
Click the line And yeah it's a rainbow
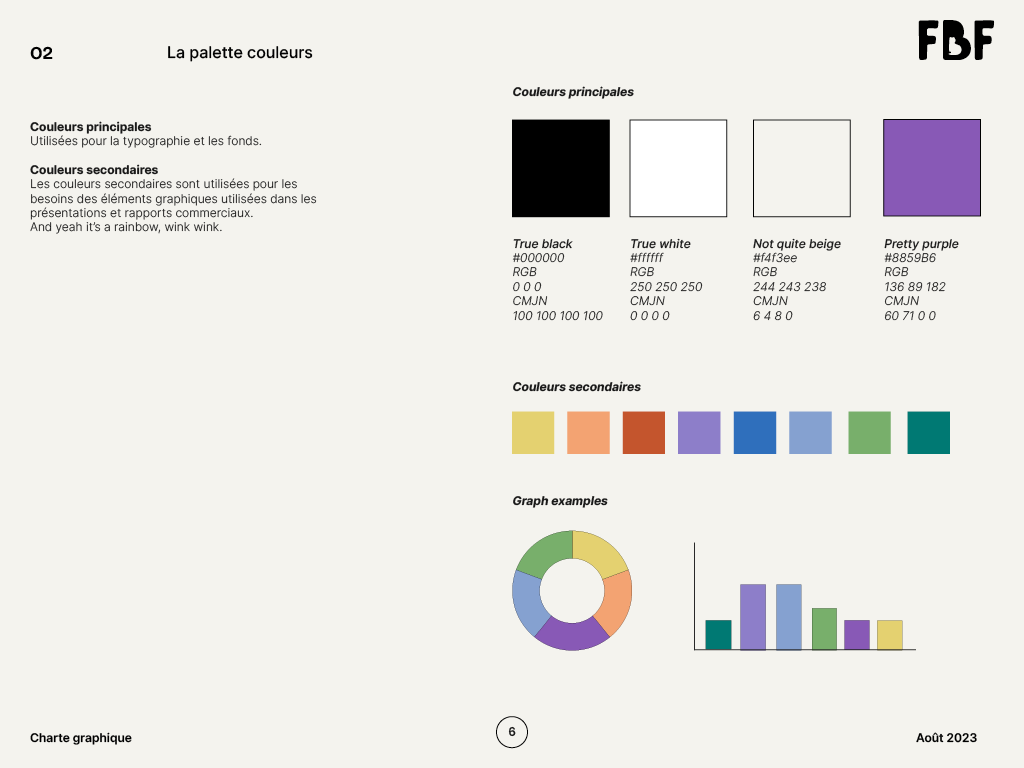point(126,227)
